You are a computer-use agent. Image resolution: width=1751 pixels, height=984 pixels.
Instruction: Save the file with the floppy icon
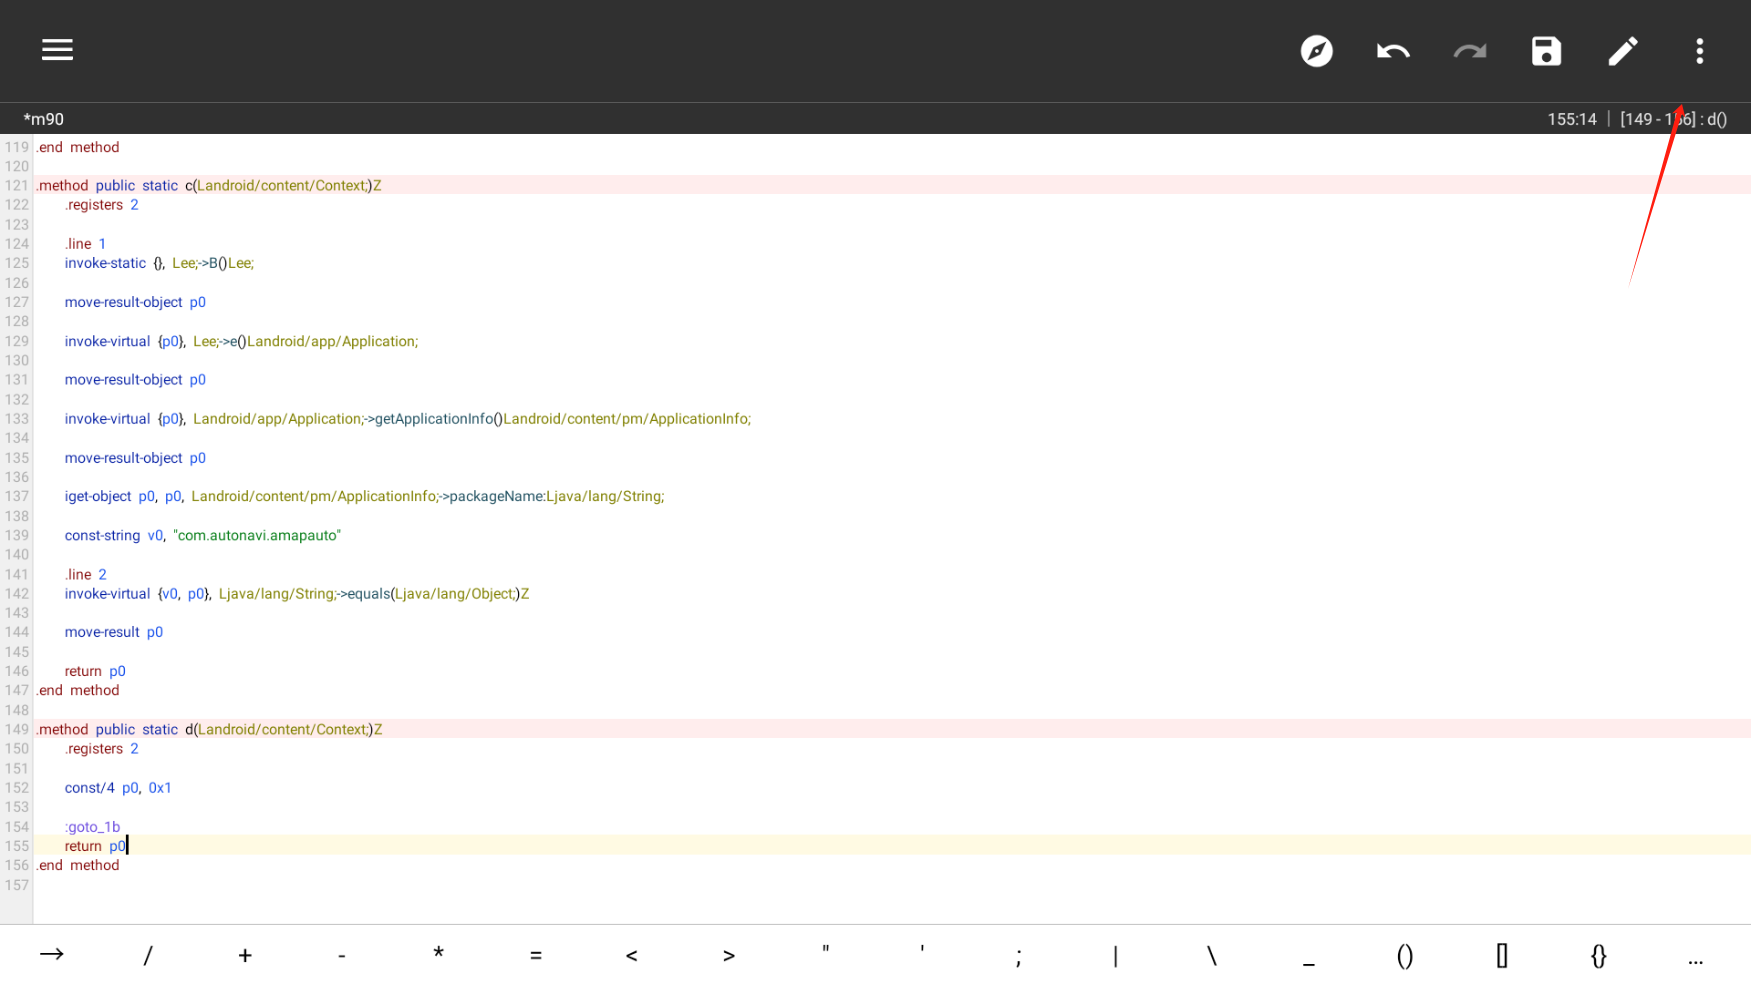(x=1546, y=51)
